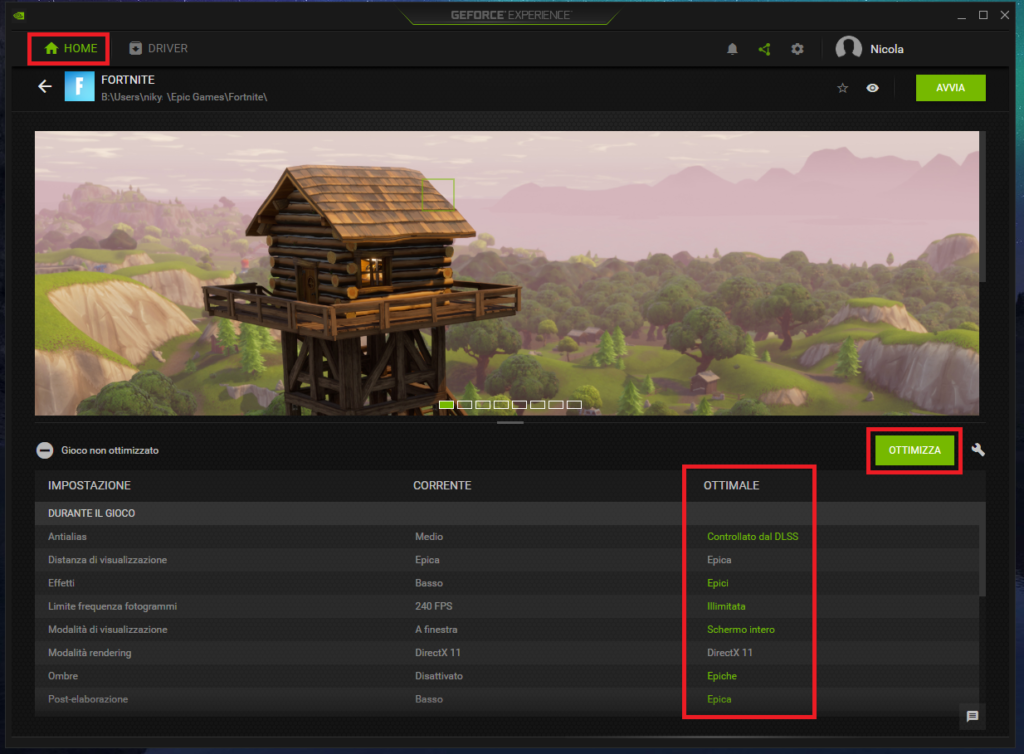Click the 'A finestra' current value

coord(436,629)
